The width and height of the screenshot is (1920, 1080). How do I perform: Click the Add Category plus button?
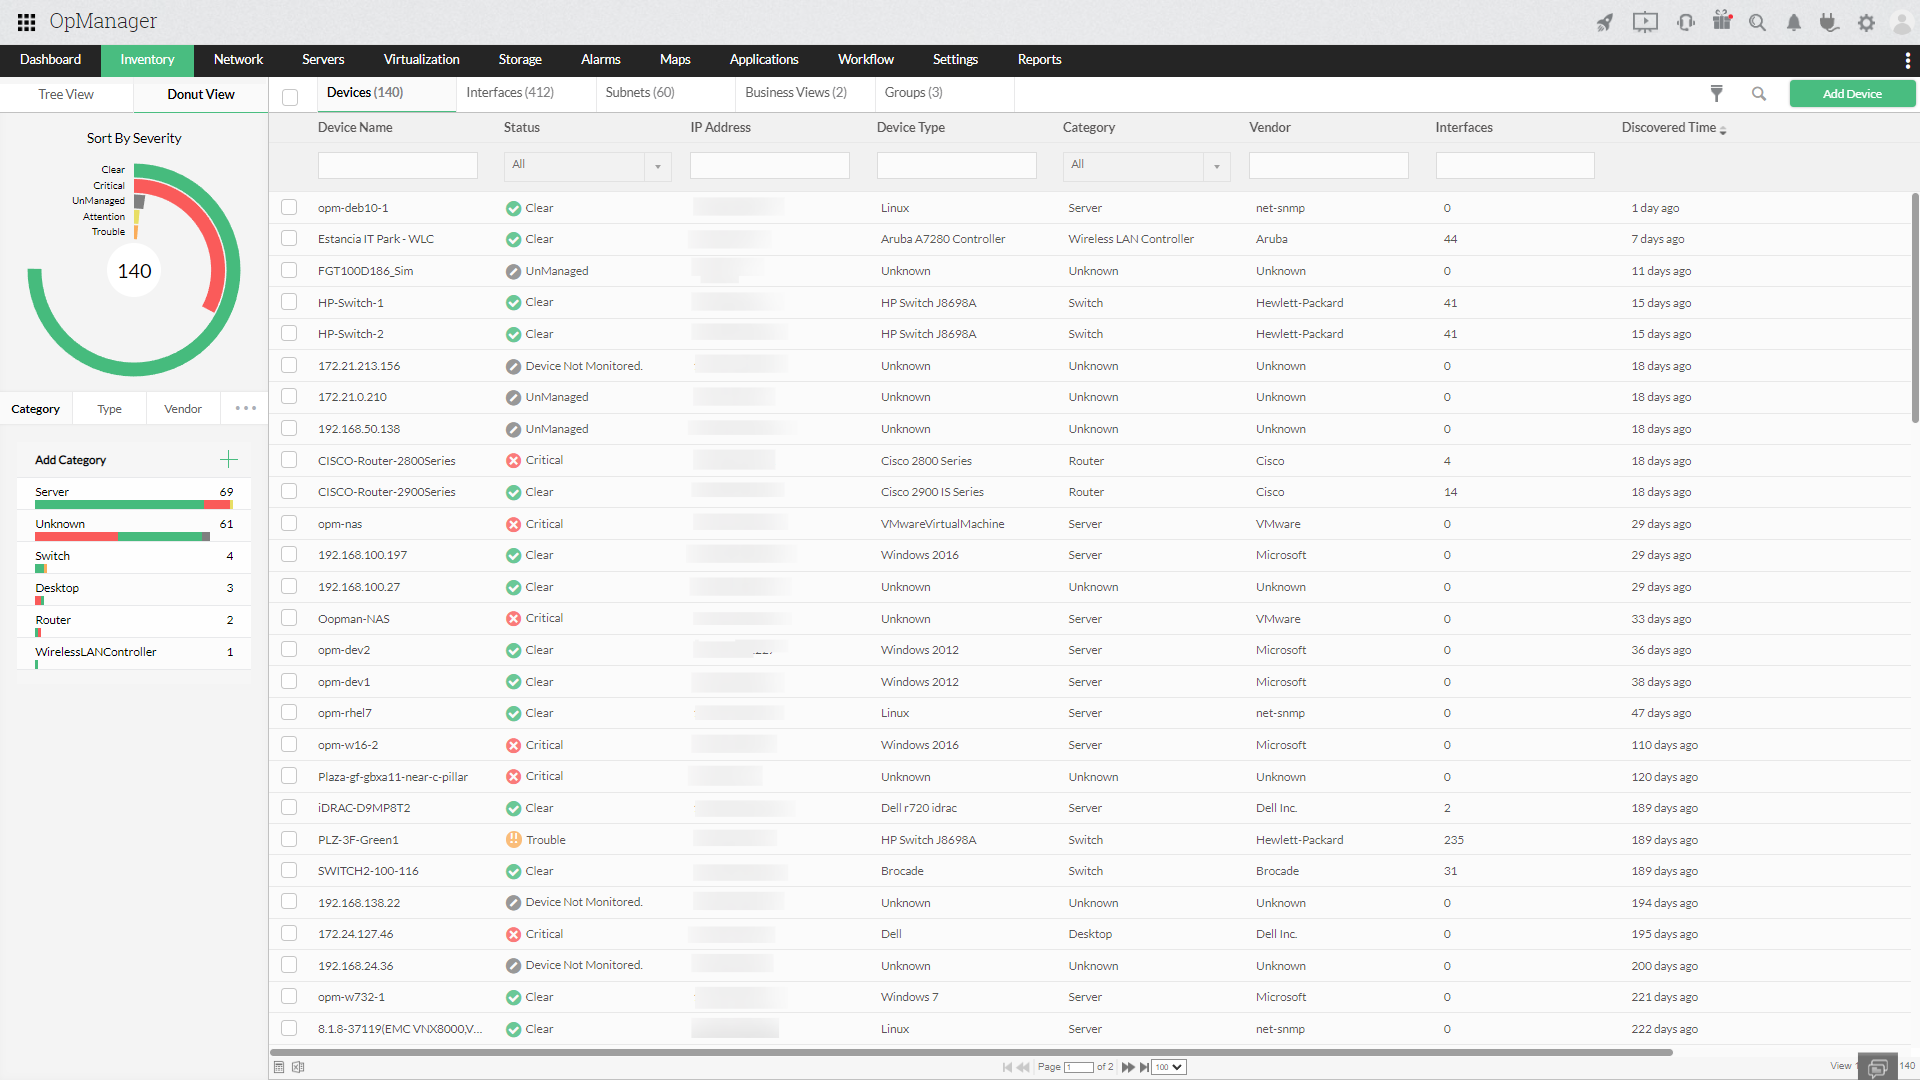229,458
